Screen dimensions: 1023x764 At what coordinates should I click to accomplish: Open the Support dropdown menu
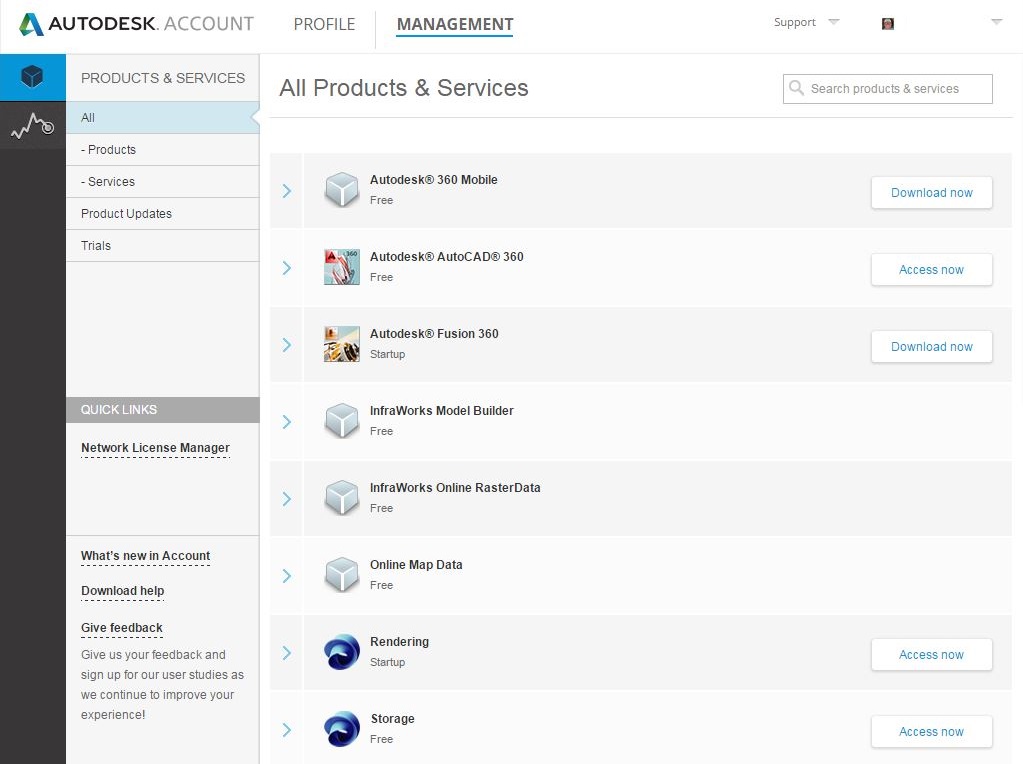coord(806,22)
